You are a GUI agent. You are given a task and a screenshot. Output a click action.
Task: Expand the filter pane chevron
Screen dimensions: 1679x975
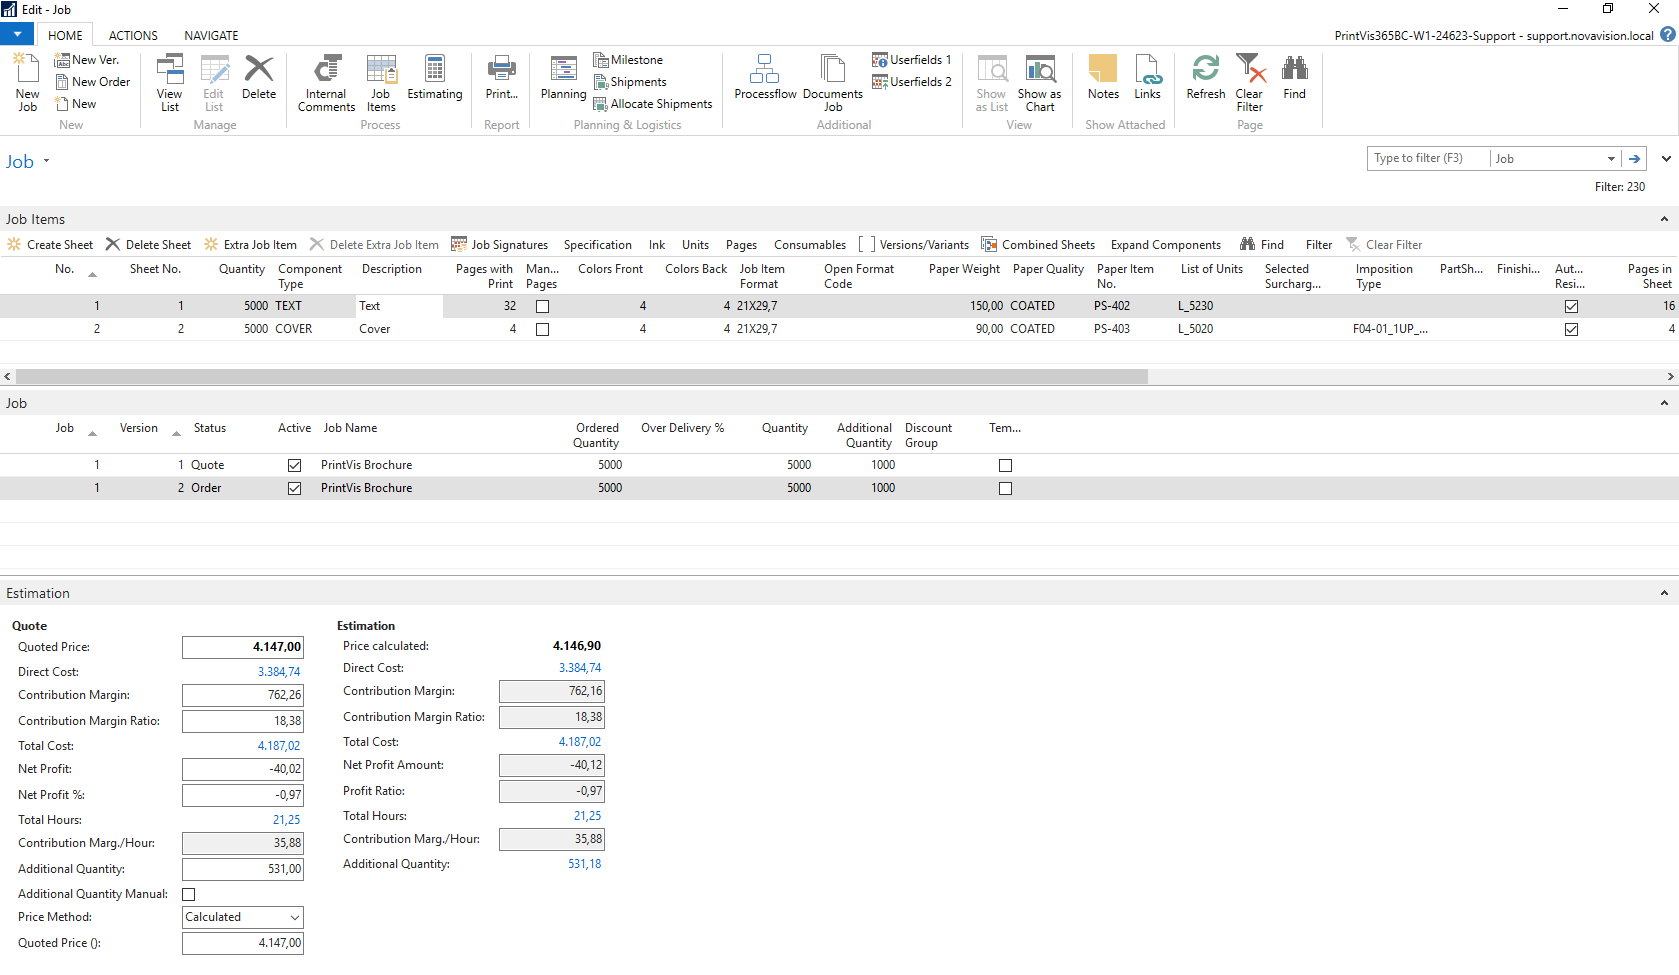1666,158
